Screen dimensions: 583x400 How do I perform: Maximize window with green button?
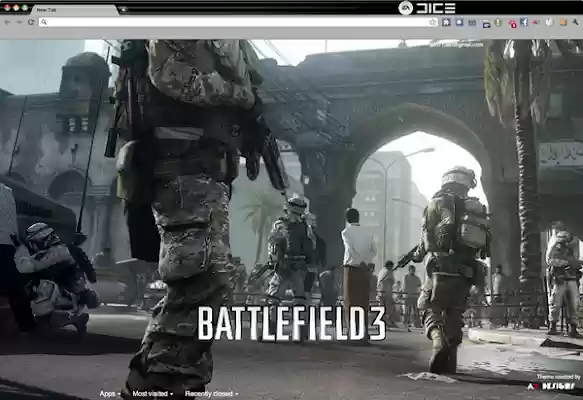click(25, 8)
